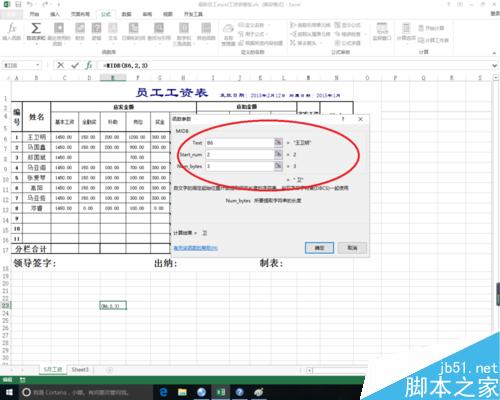The height and width of the screenshot is (400, 500).
Task: Click the Cancel (取消) button in dialog
Action: 352,248
